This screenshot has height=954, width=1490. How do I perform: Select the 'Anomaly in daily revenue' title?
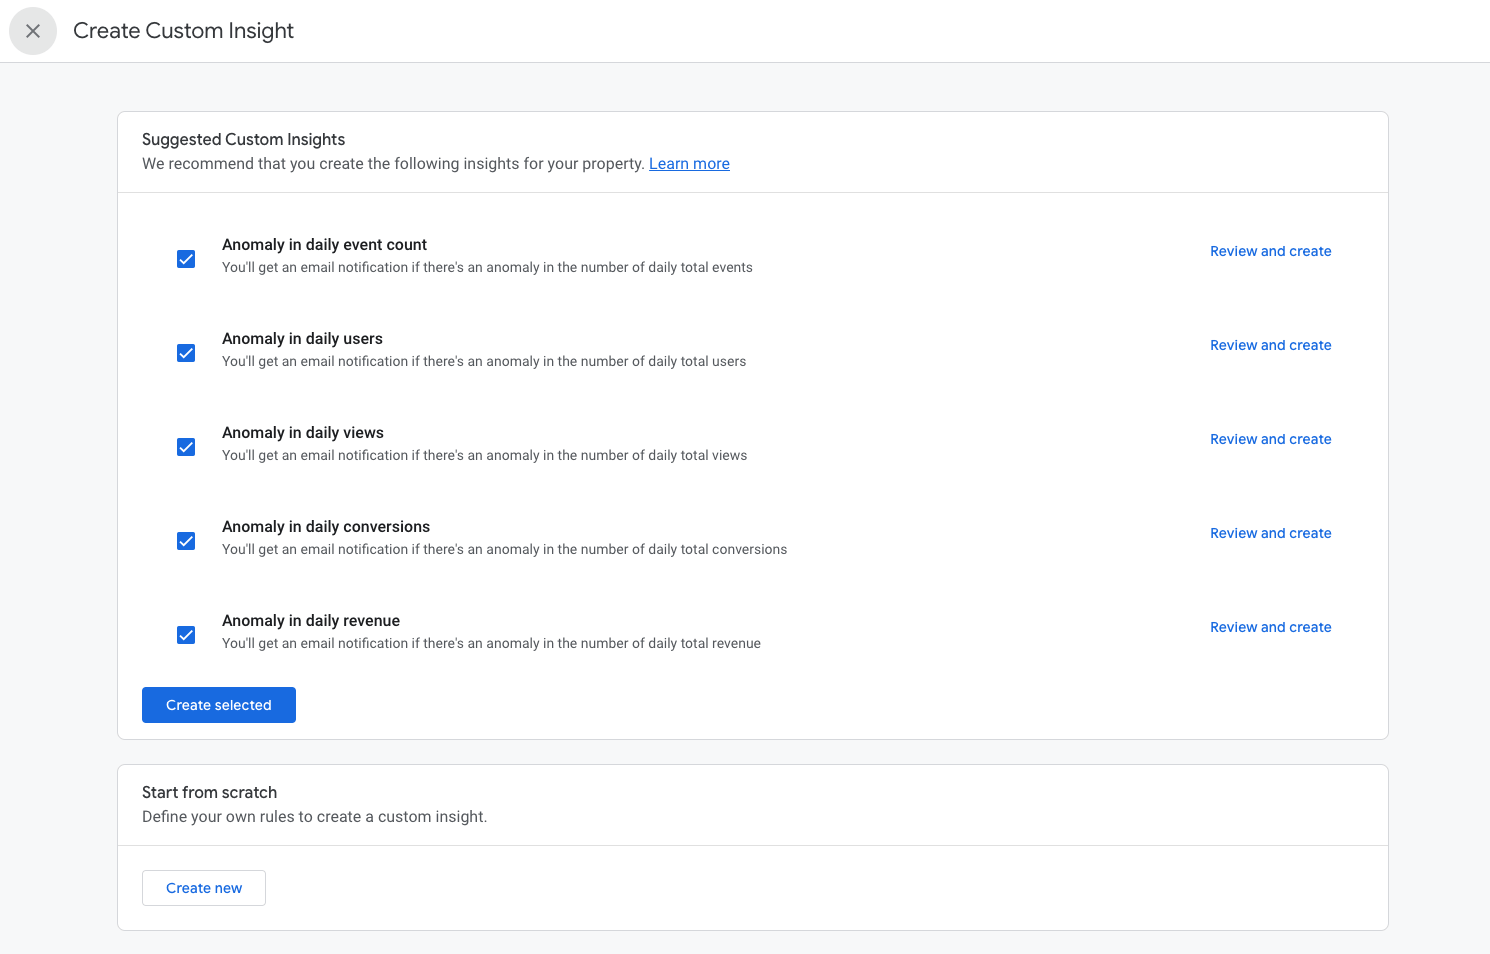tap(311, 621)
